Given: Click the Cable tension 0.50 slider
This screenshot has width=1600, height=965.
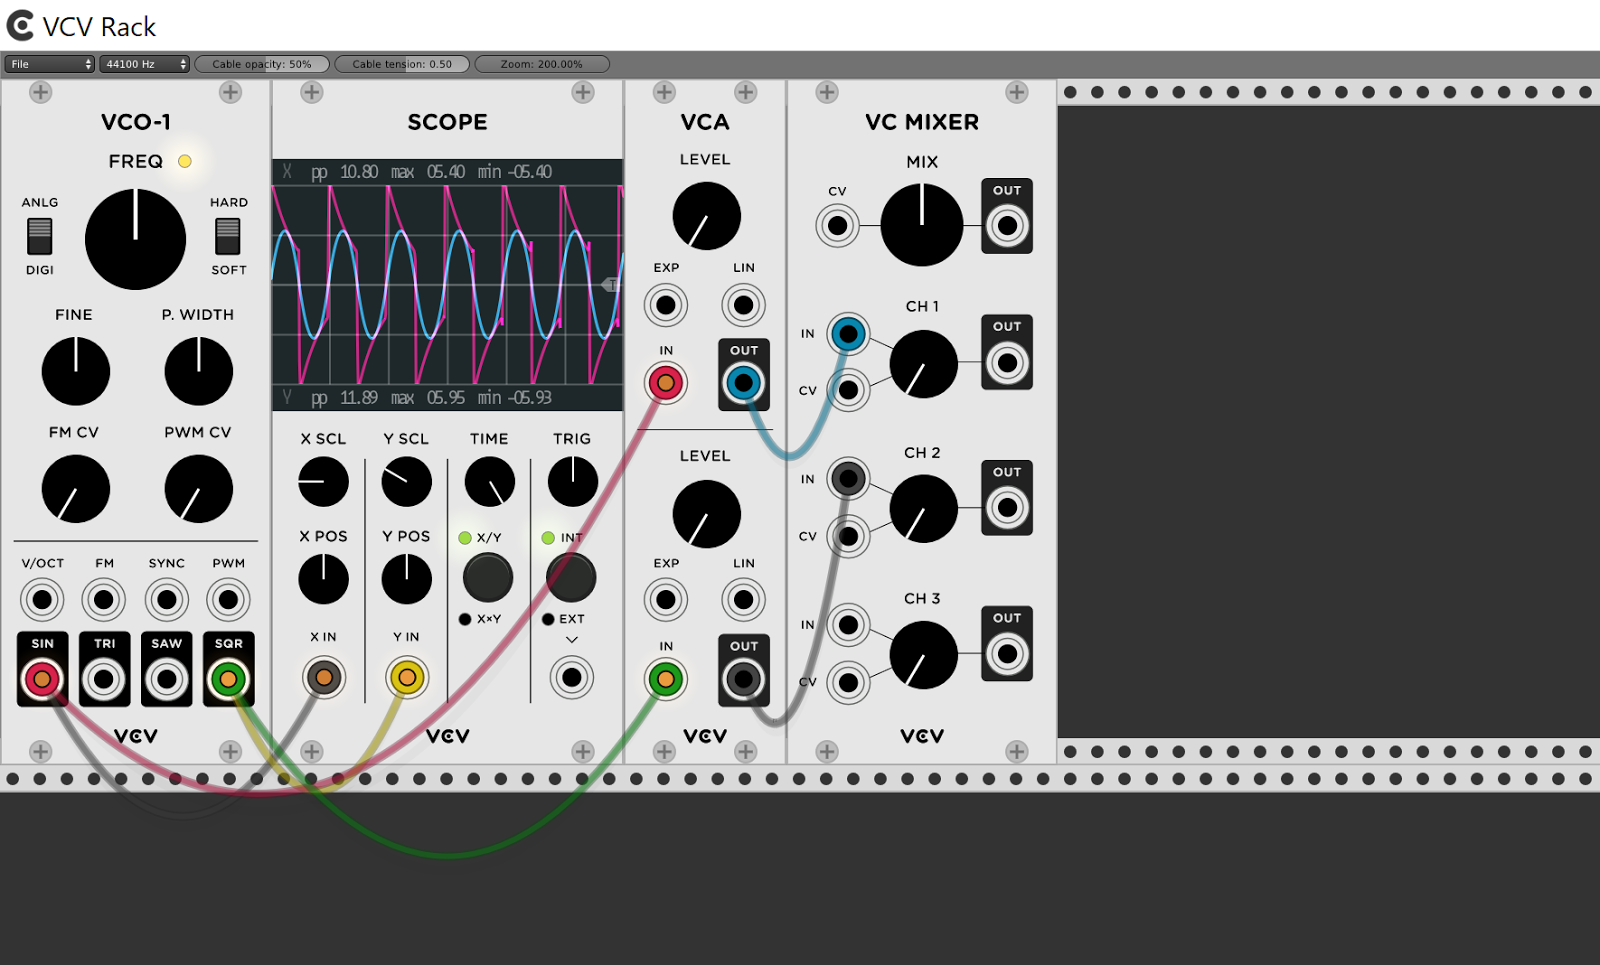Looking at the screenshot, I should pos(402,64).
